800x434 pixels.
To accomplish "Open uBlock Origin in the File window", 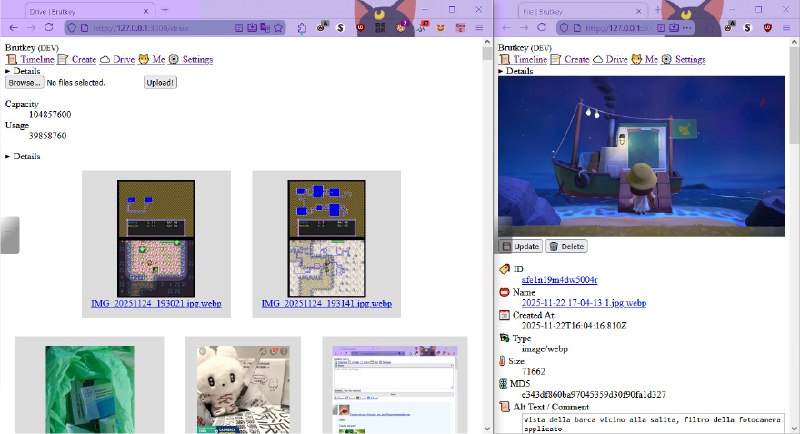I will click(x=767, y=28).
